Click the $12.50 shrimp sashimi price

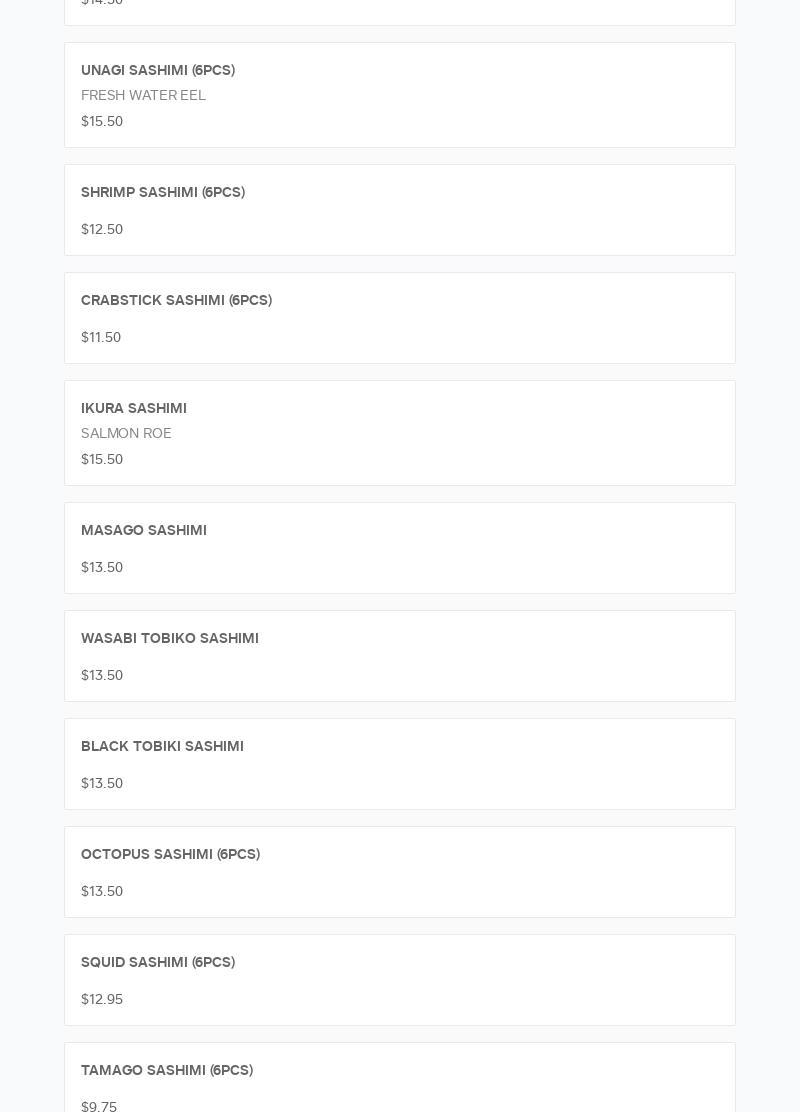[x=102, y=229]
